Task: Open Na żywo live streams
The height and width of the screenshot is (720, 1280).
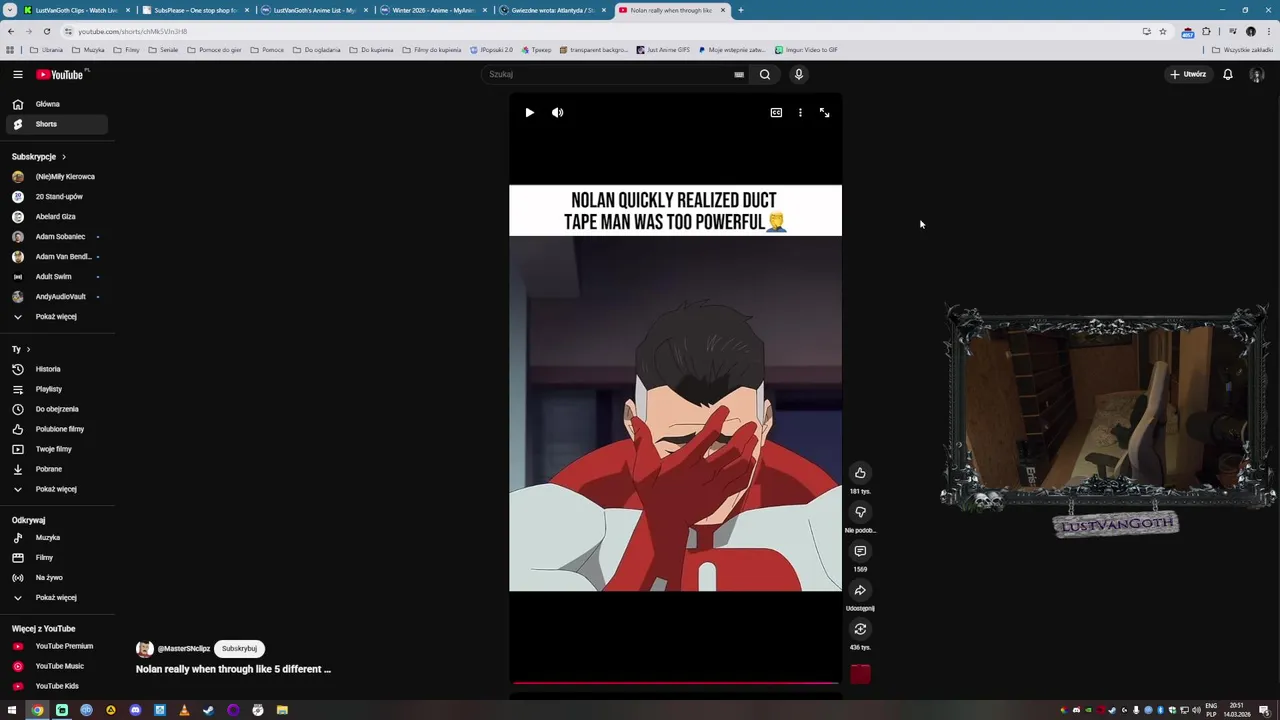Action: [x=56, y=578]
